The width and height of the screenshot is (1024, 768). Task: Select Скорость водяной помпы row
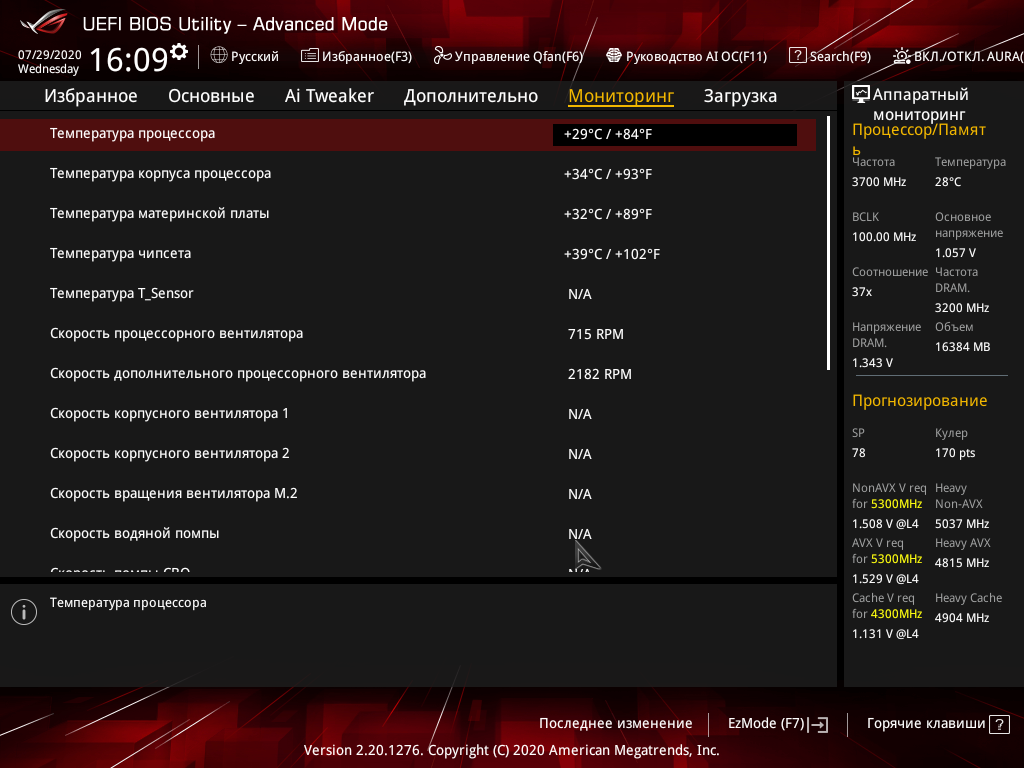click(x=408, y=534)
